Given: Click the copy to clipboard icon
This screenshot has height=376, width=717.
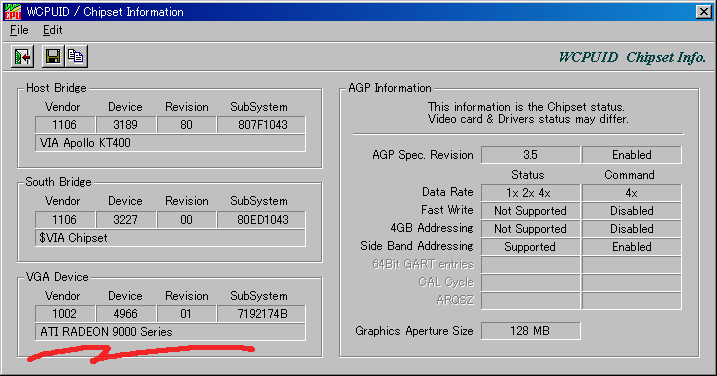Looking at the screenshot, I should pos(76,57).
